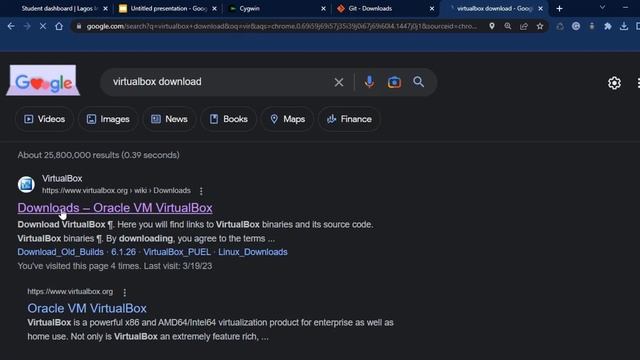Open the Oracle VM VirtualBox result
The height and width of the screenshot is (360, 640).
click(x=87, y=309)
